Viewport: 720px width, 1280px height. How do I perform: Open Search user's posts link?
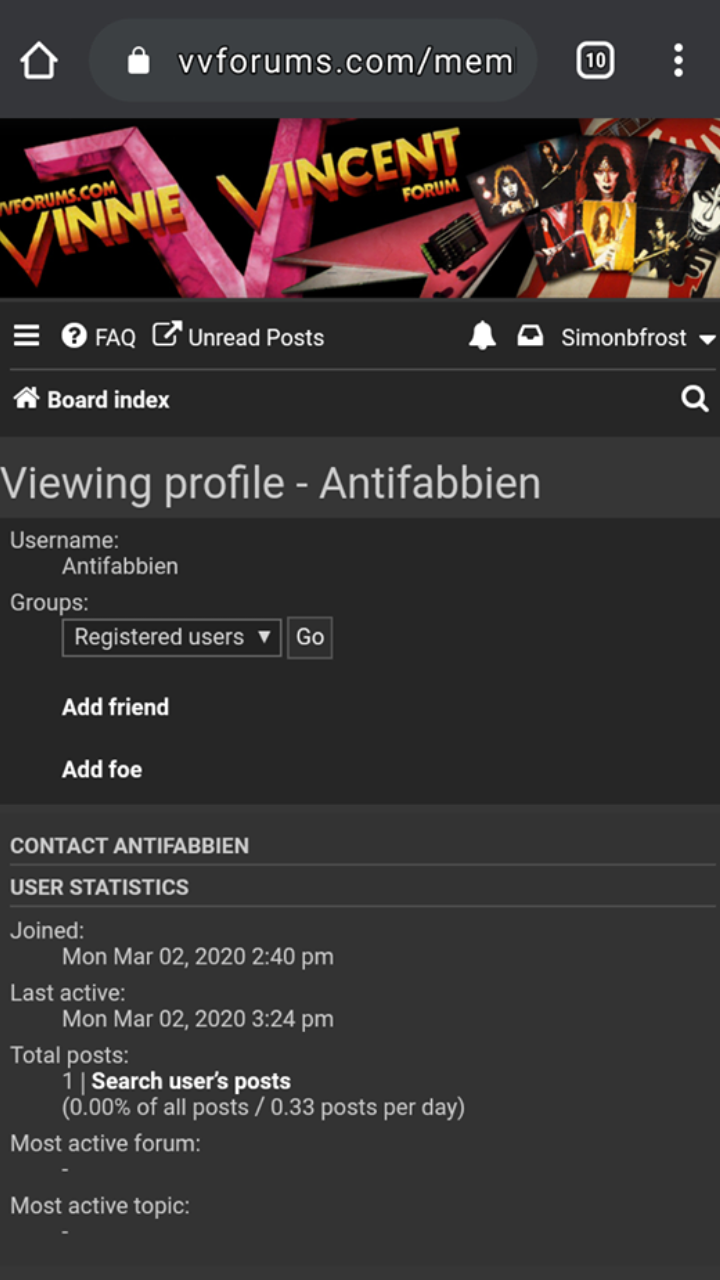pyautogui.click(x=191, y=1081)
